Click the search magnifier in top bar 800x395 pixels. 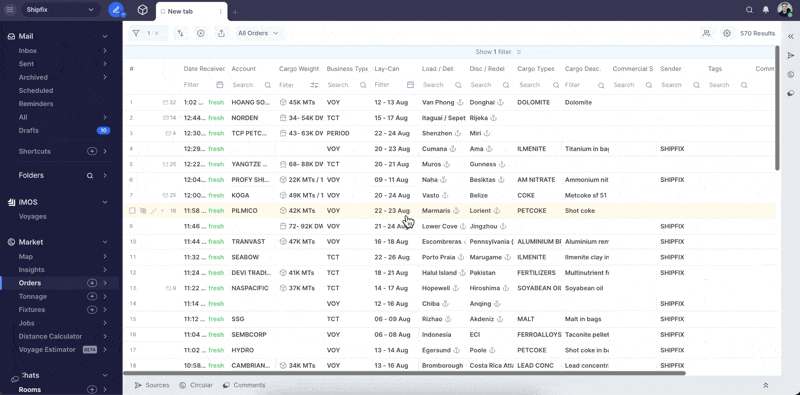tap(749, 10)
